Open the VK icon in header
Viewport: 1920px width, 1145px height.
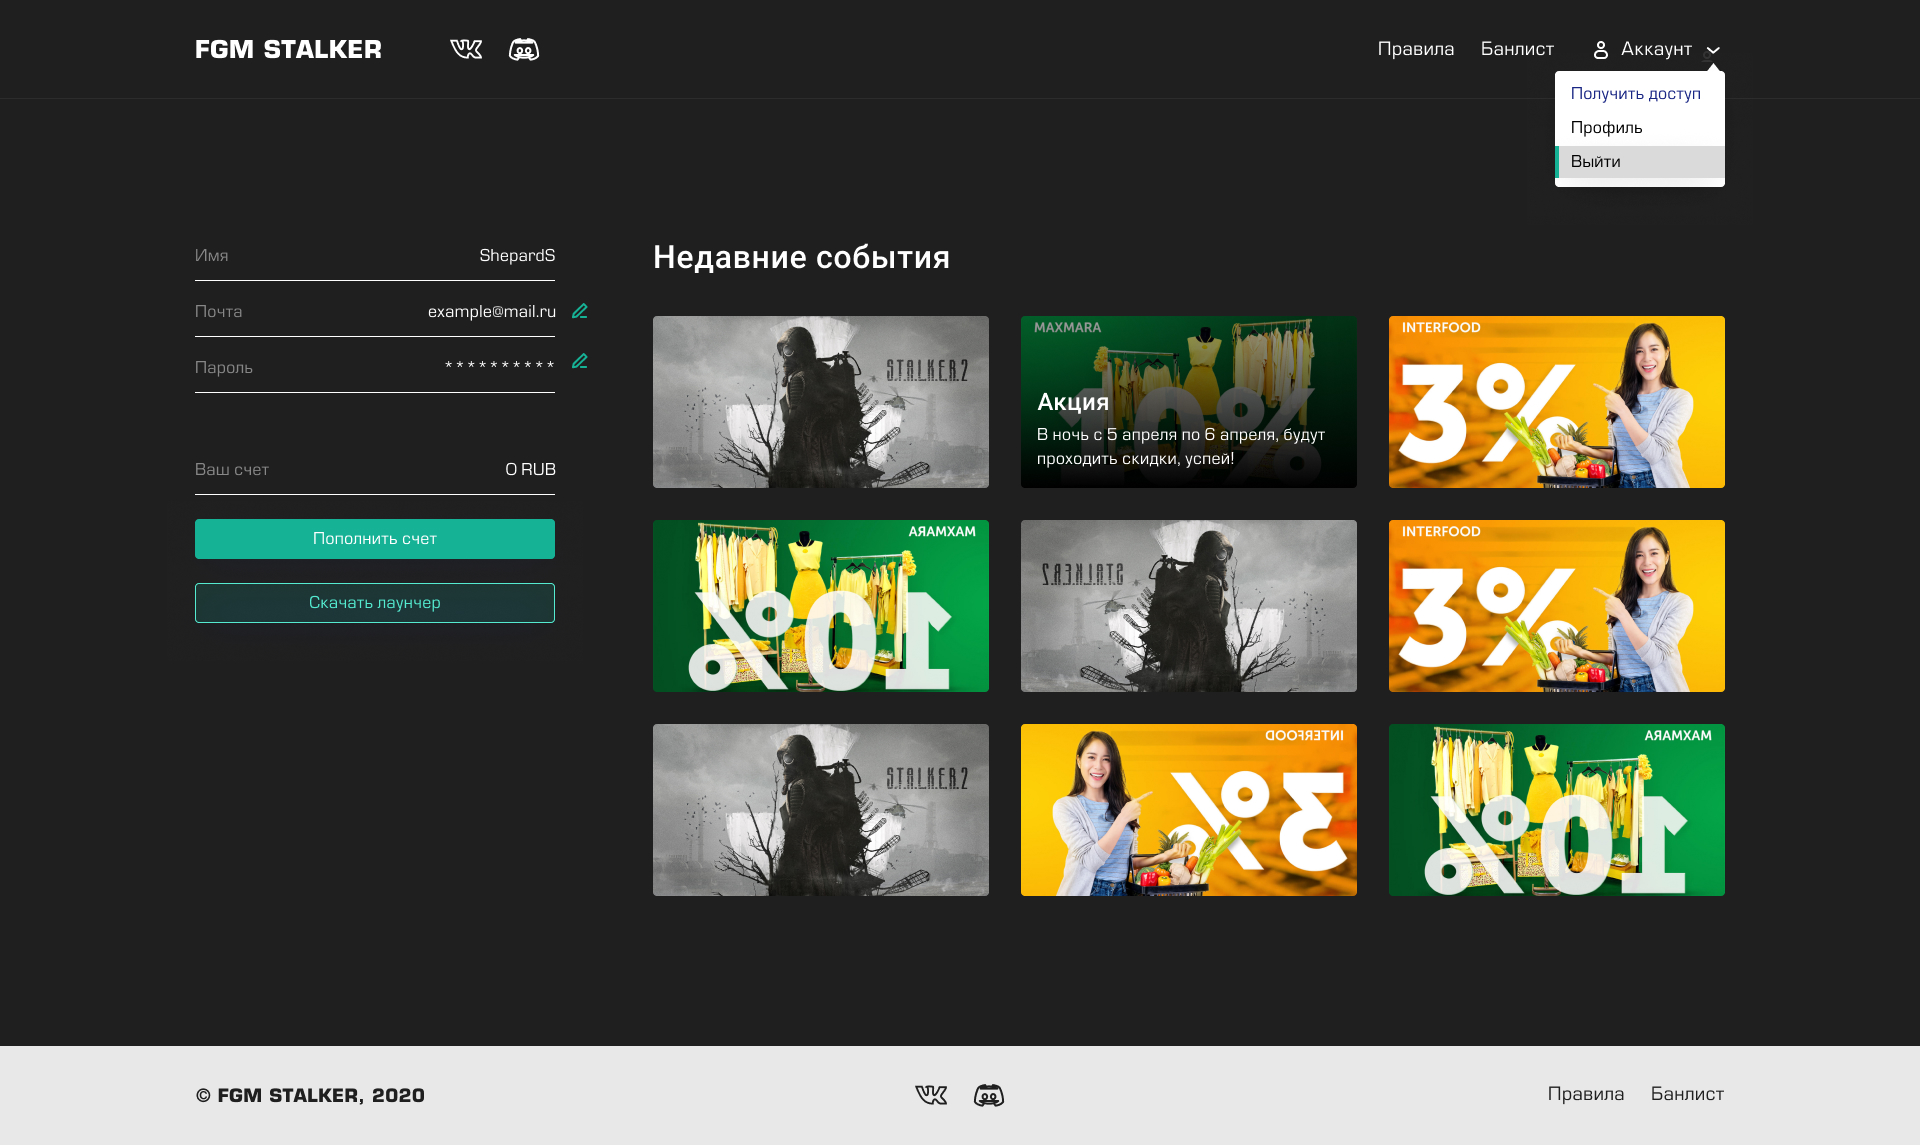(466, 49)
